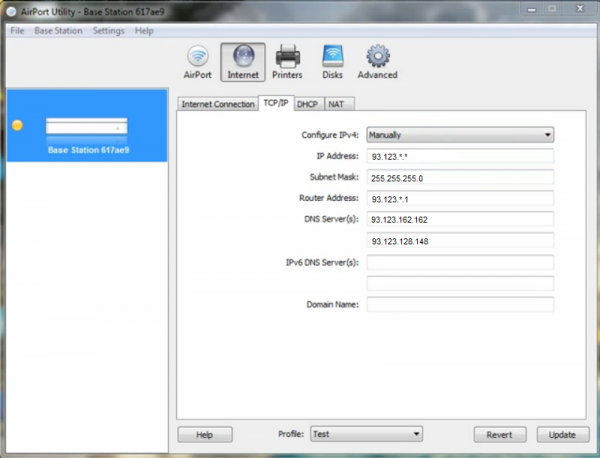Screen dimensions: 600x458
Task: Open the Base Station menu
Action: (58, 31)
